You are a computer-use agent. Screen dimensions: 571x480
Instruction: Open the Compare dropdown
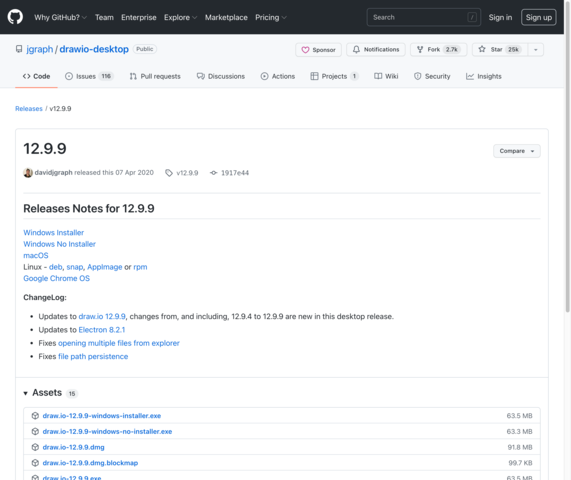[x=517, y=151]
